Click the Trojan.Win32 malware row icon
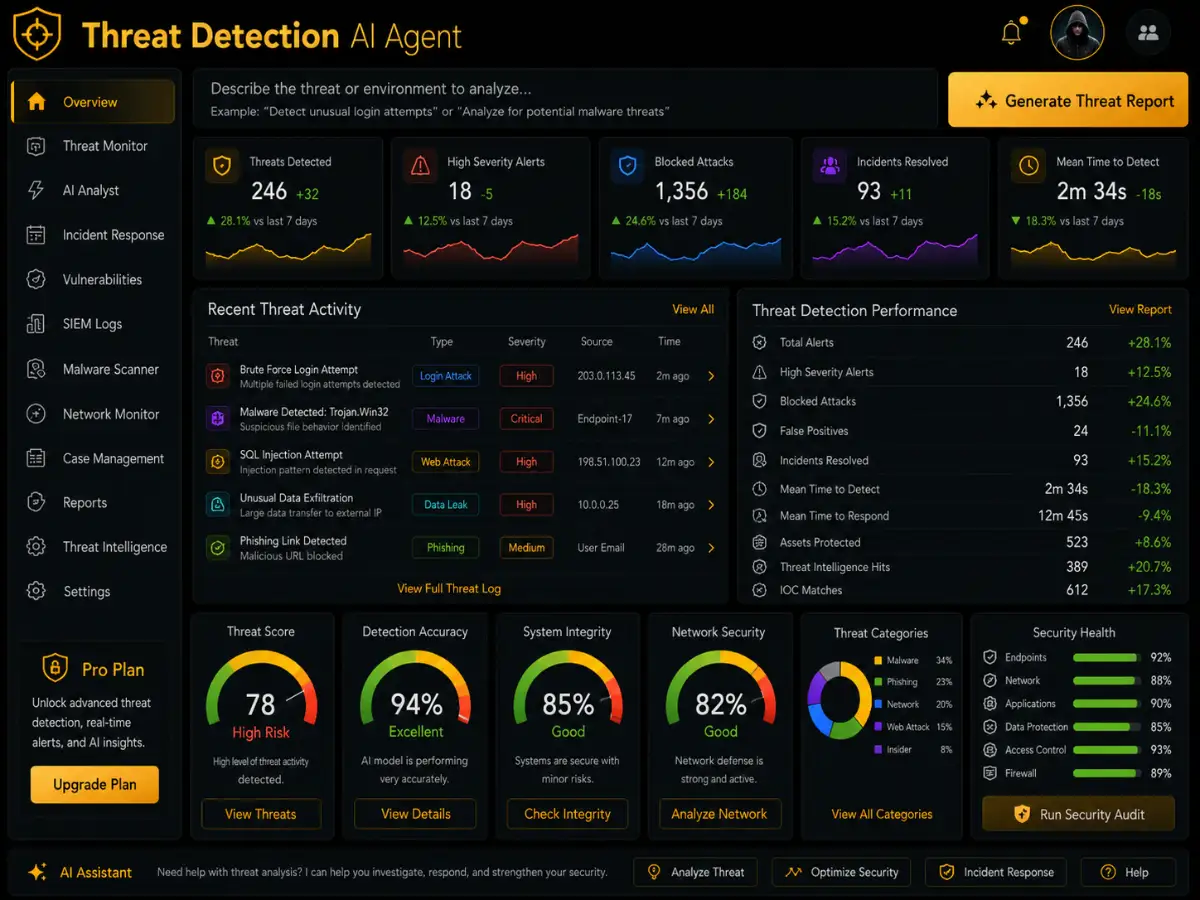Screen dimensions: 1200x900 tap(217, 419)
